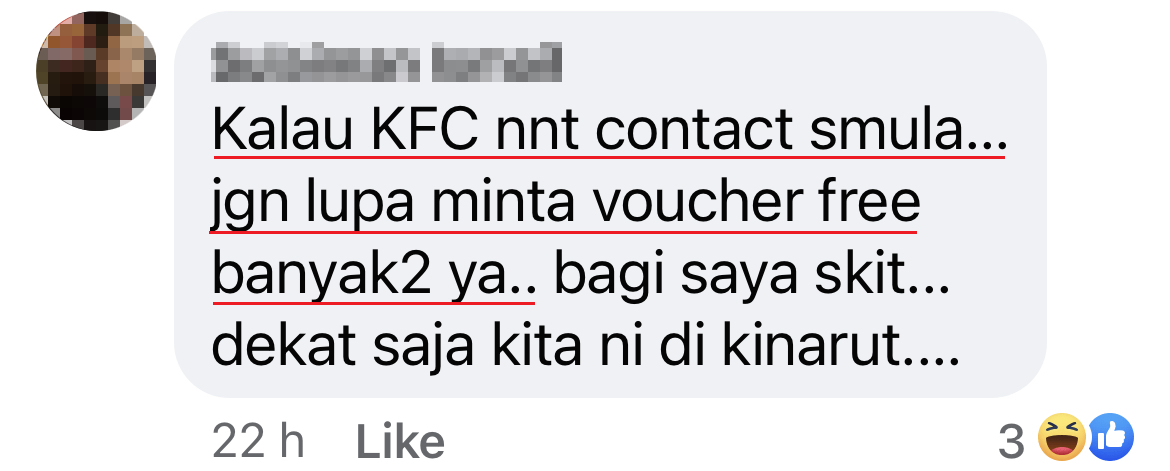This screenshot has height=471, width=1170.
Task: Click the Haha laughing reaction emoji
Action: point(1063,437)
